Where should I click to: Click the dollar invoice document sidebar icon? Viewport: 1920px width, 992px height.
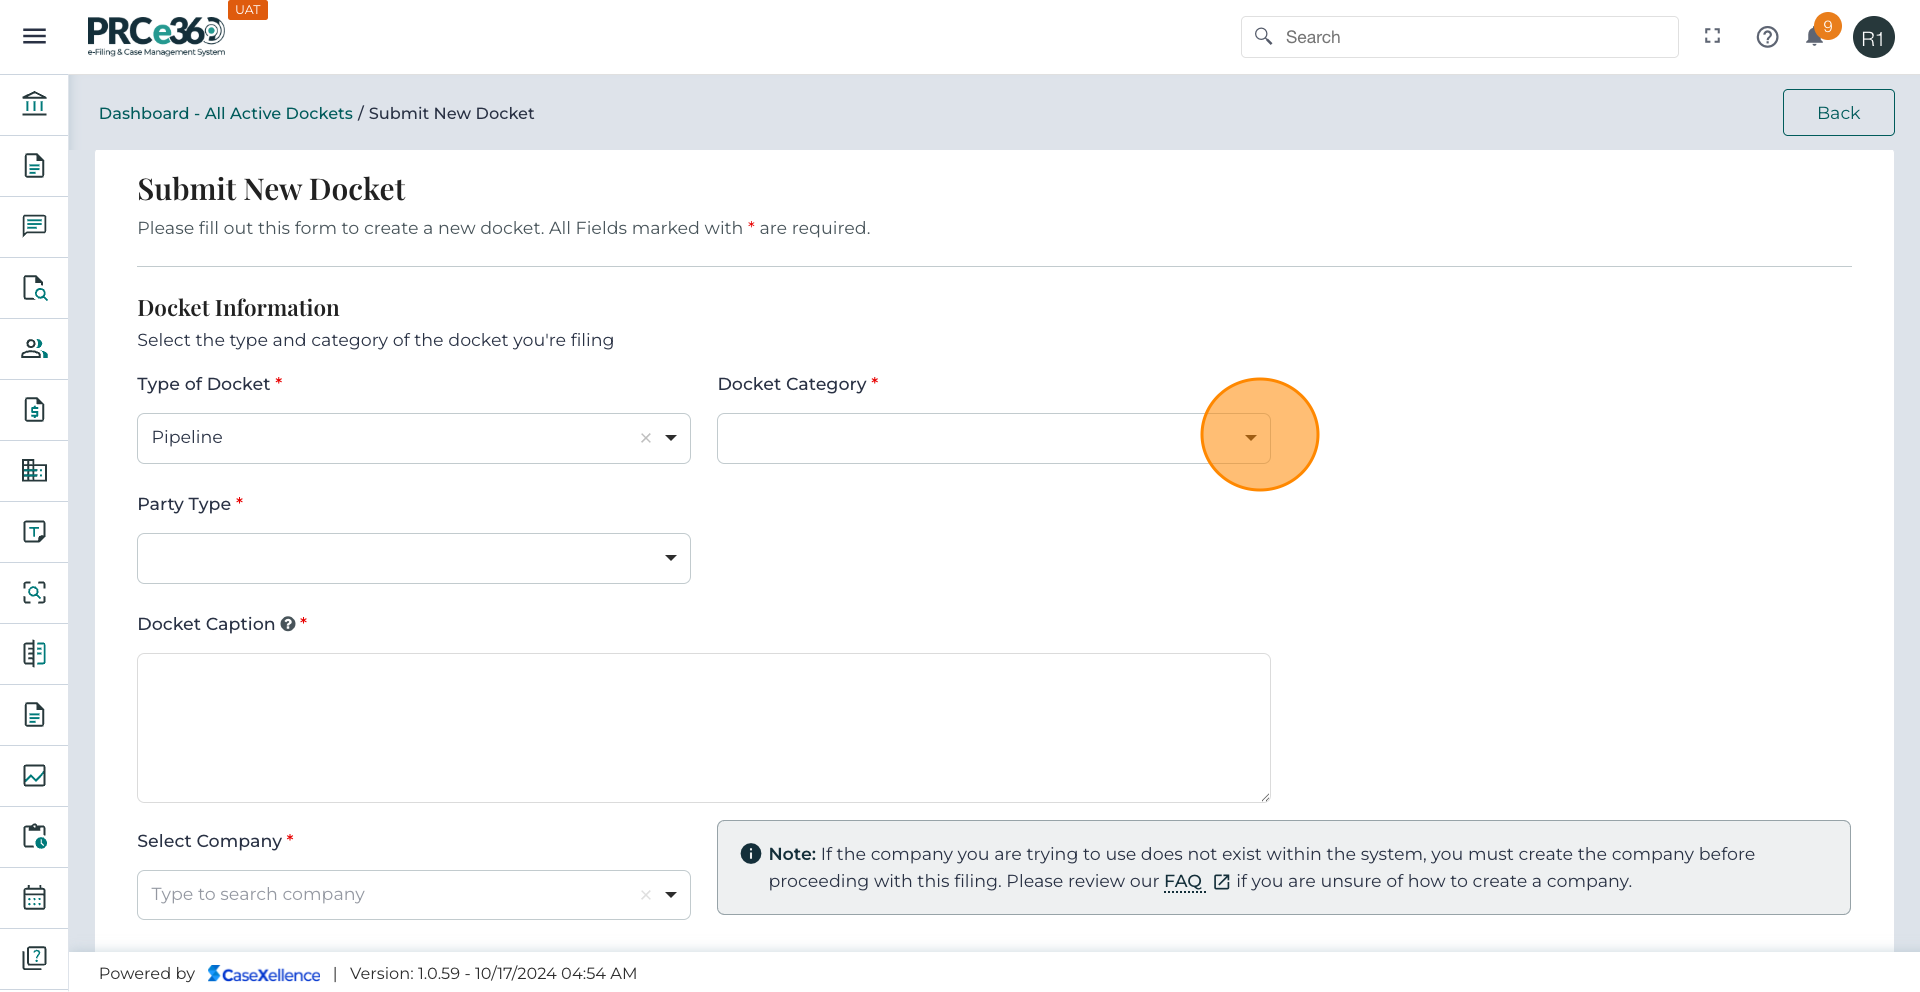click(x=34, y=410)
